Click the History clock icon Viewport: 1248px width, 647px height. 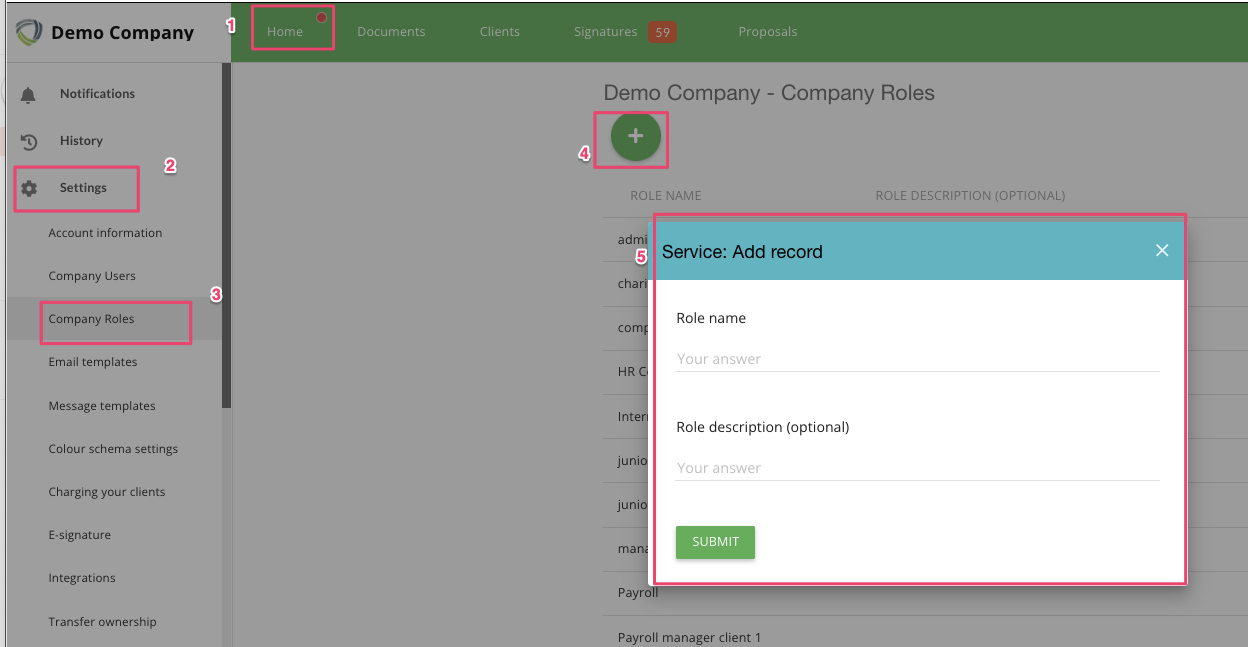pos(28,141)
